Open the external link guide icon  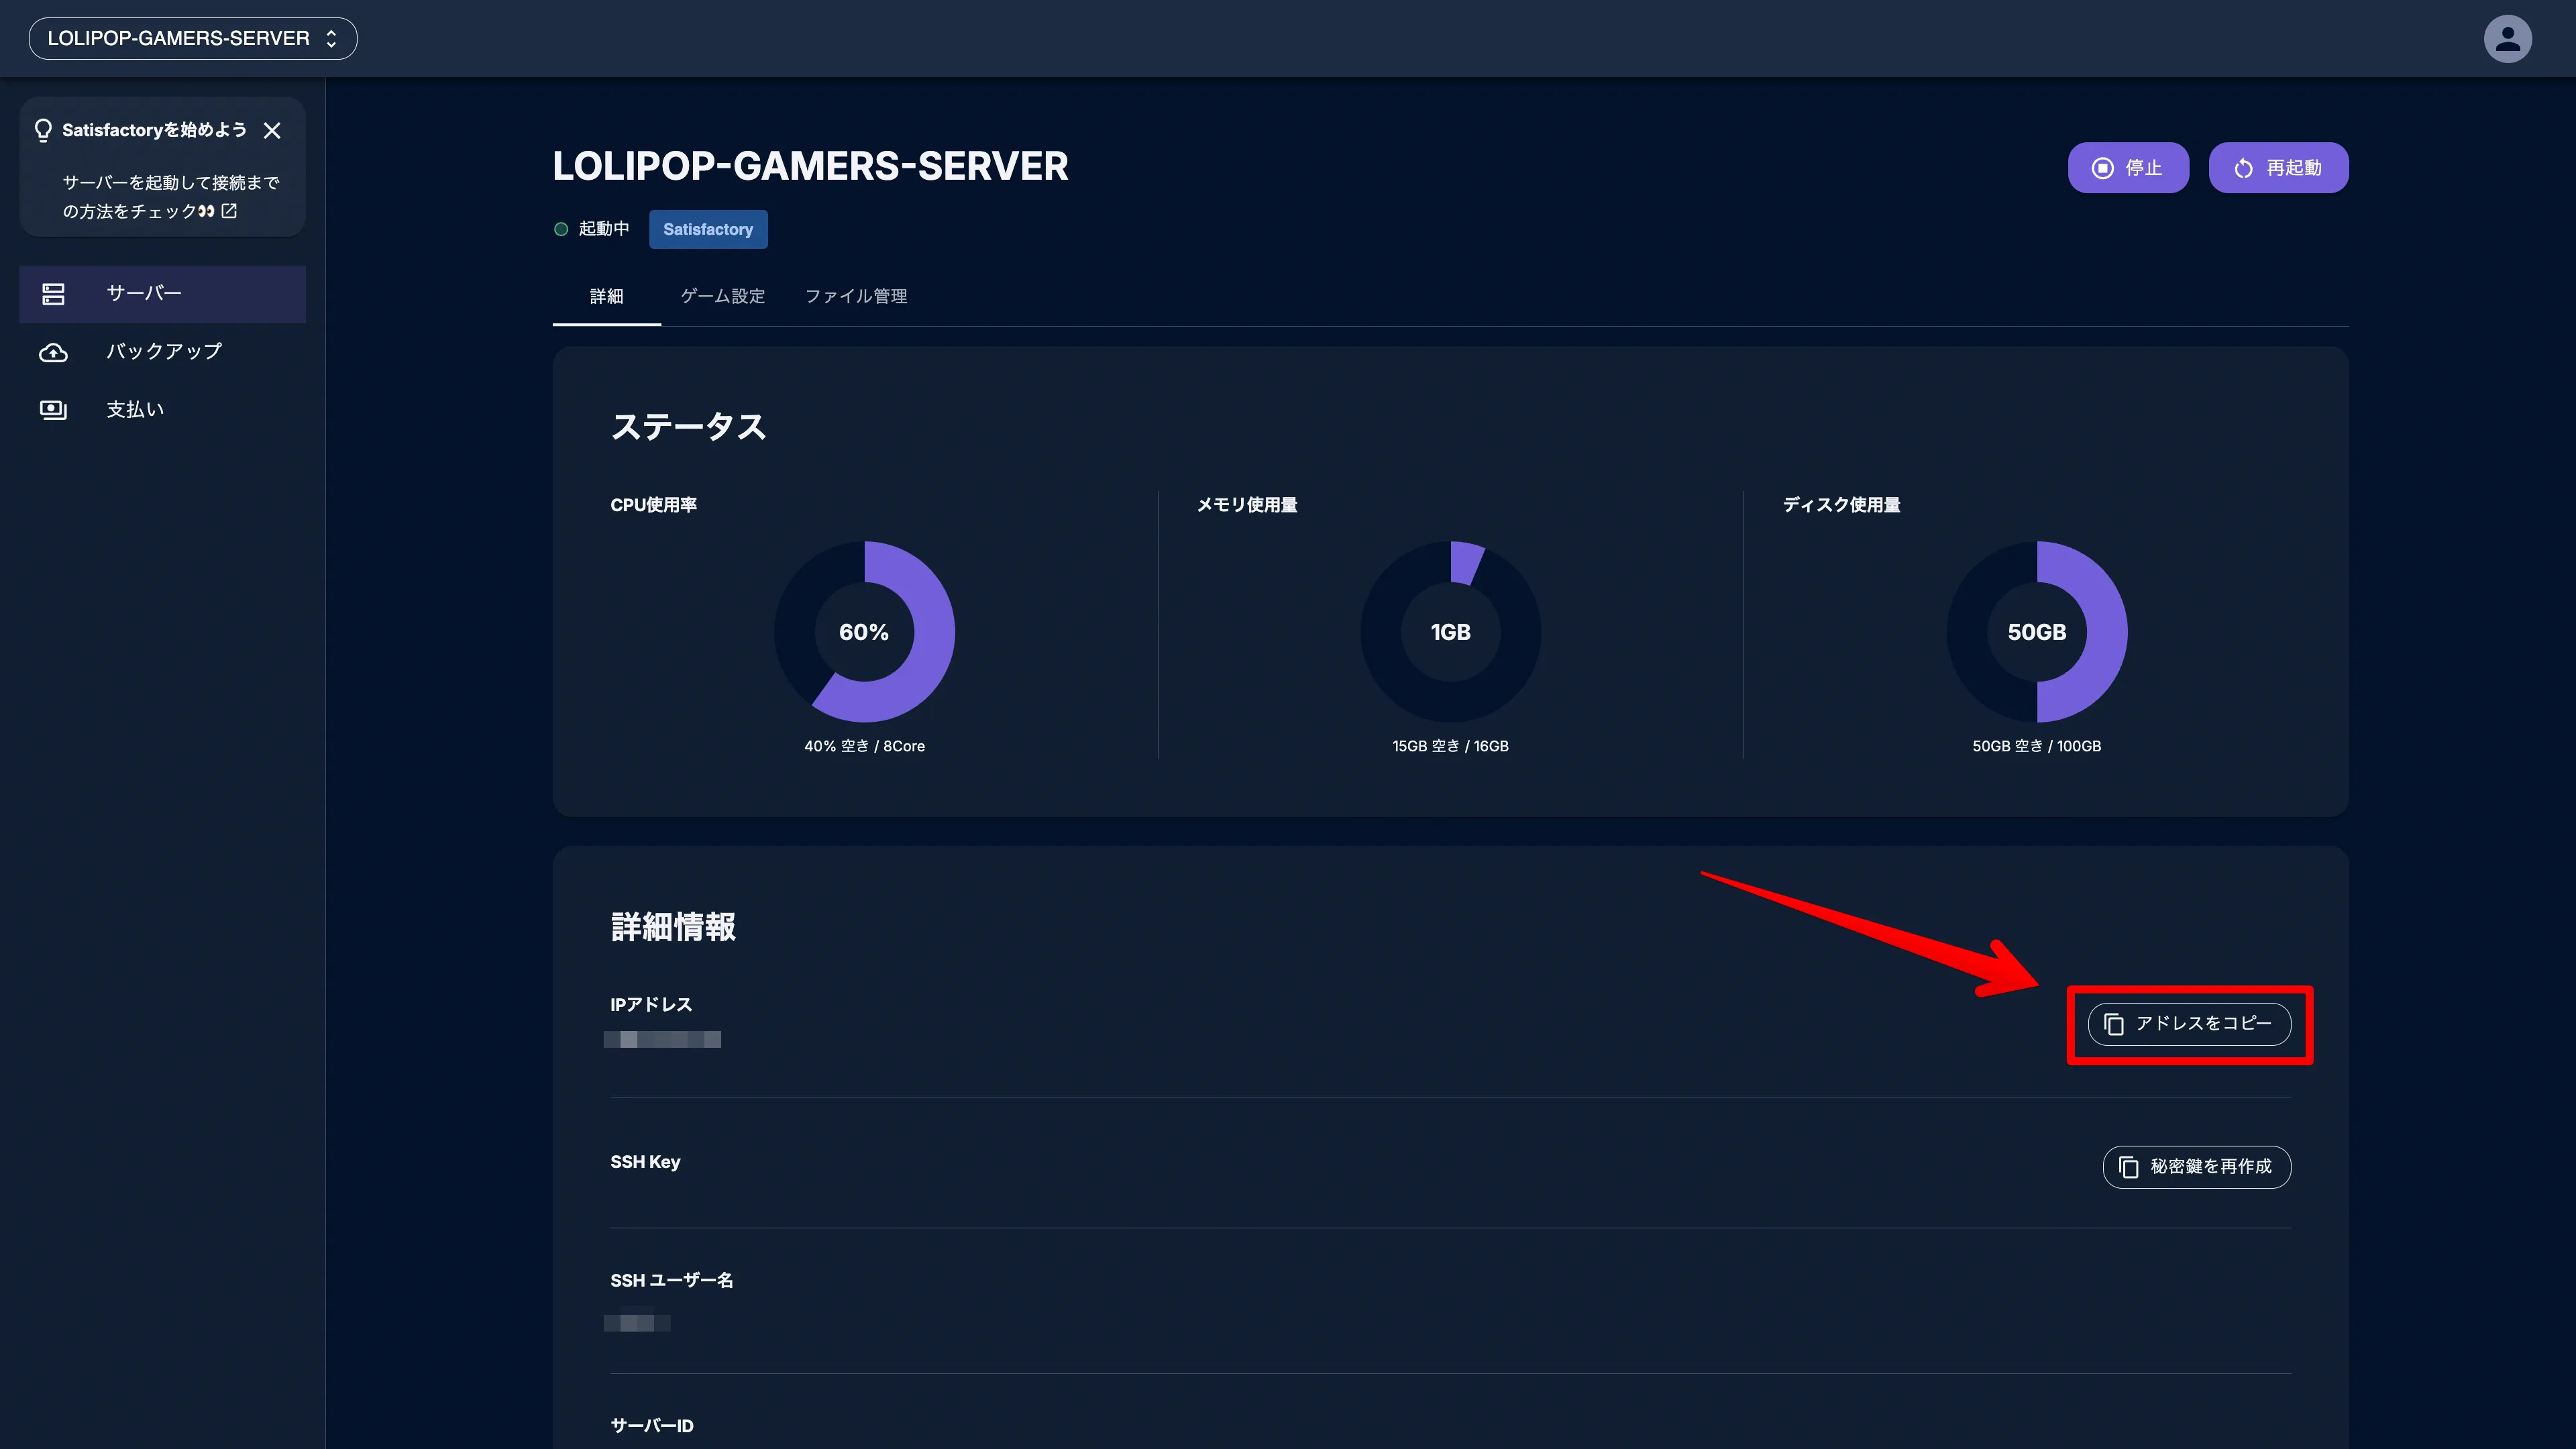coord(229,211)
